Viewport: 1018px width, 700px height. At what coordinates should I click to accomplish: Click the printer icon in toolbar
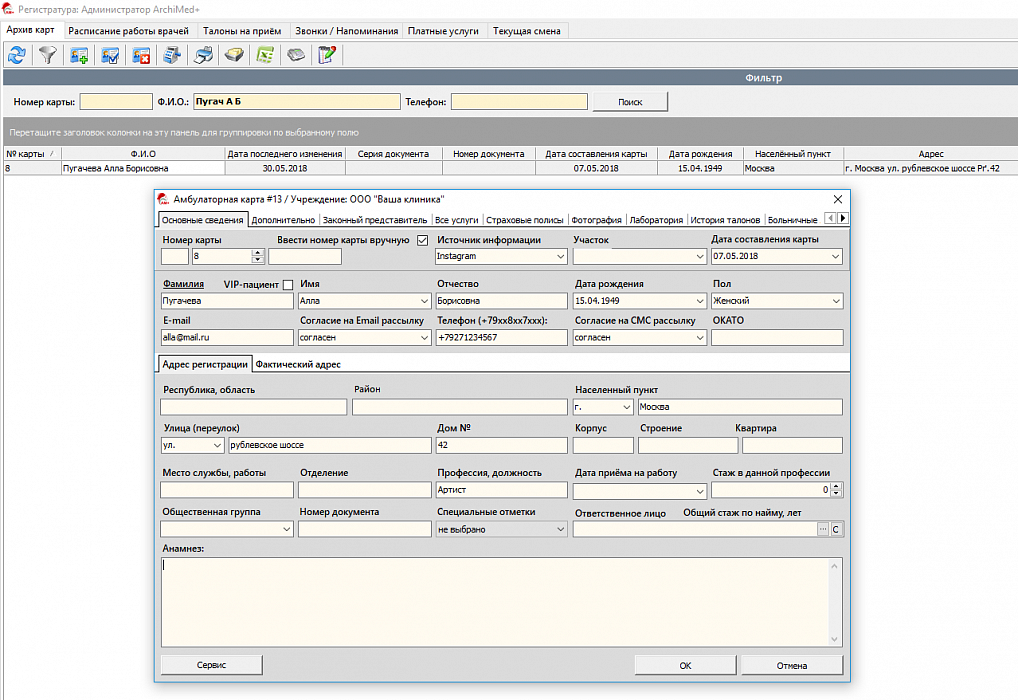tap(203, 56)
